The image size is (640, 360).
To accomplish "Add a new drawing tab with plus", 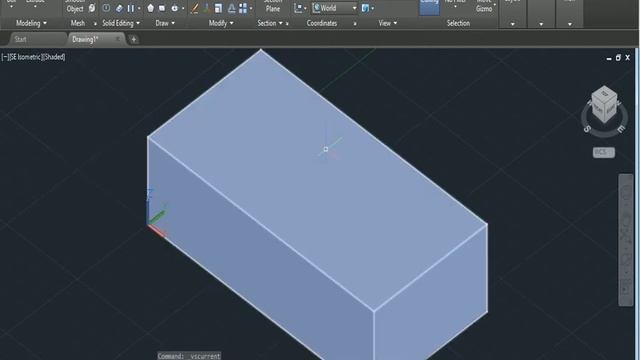I will coord(133,40).
